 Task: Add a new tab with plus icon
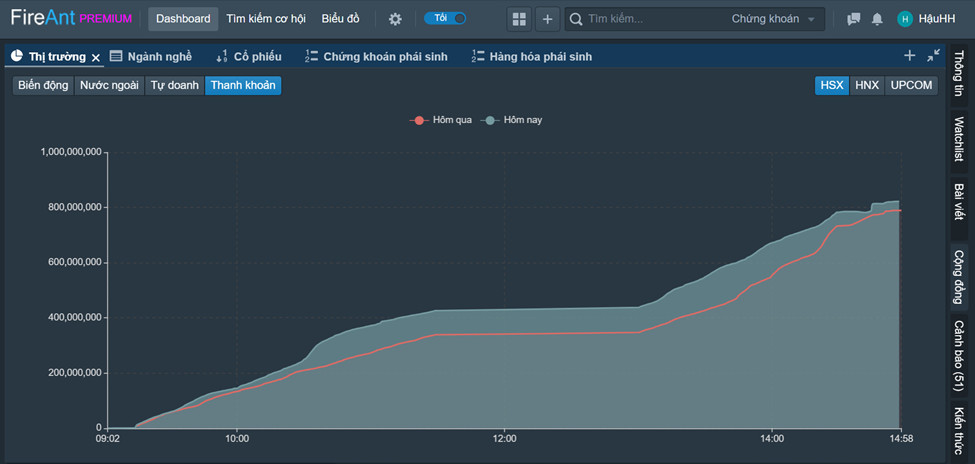909,56
